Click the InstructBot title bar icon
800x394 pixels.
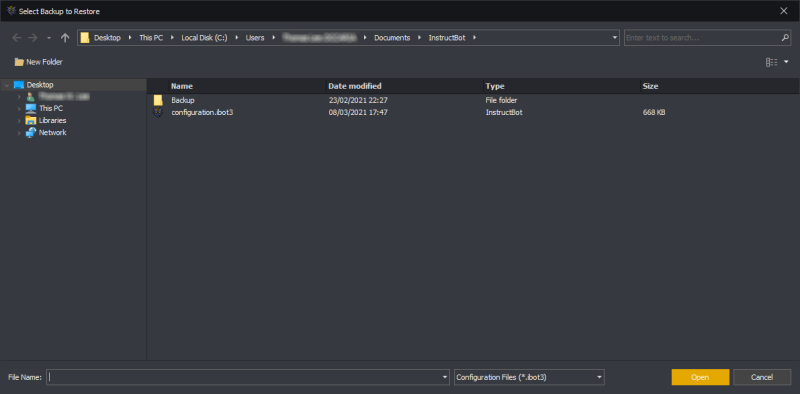pos(11,11)
